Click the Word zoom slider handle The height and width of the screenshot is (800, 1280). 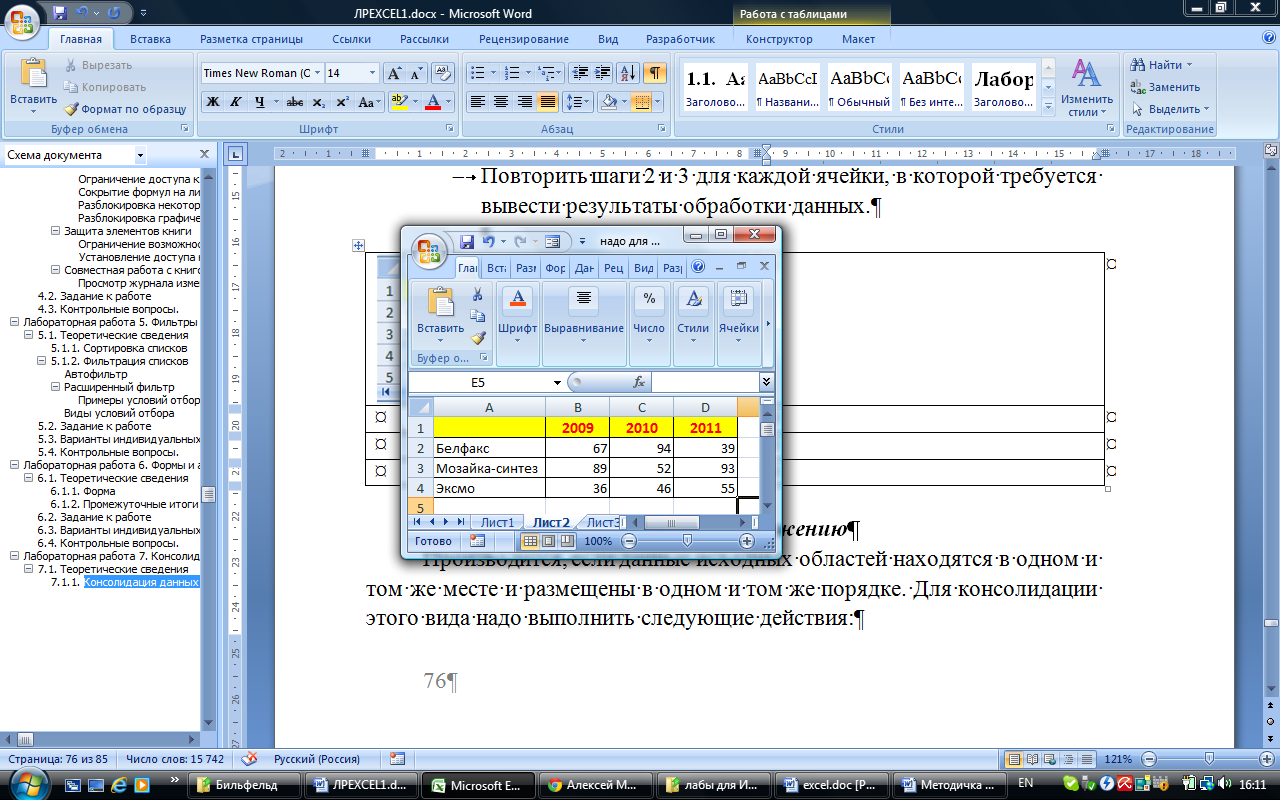click(1209, 759)
